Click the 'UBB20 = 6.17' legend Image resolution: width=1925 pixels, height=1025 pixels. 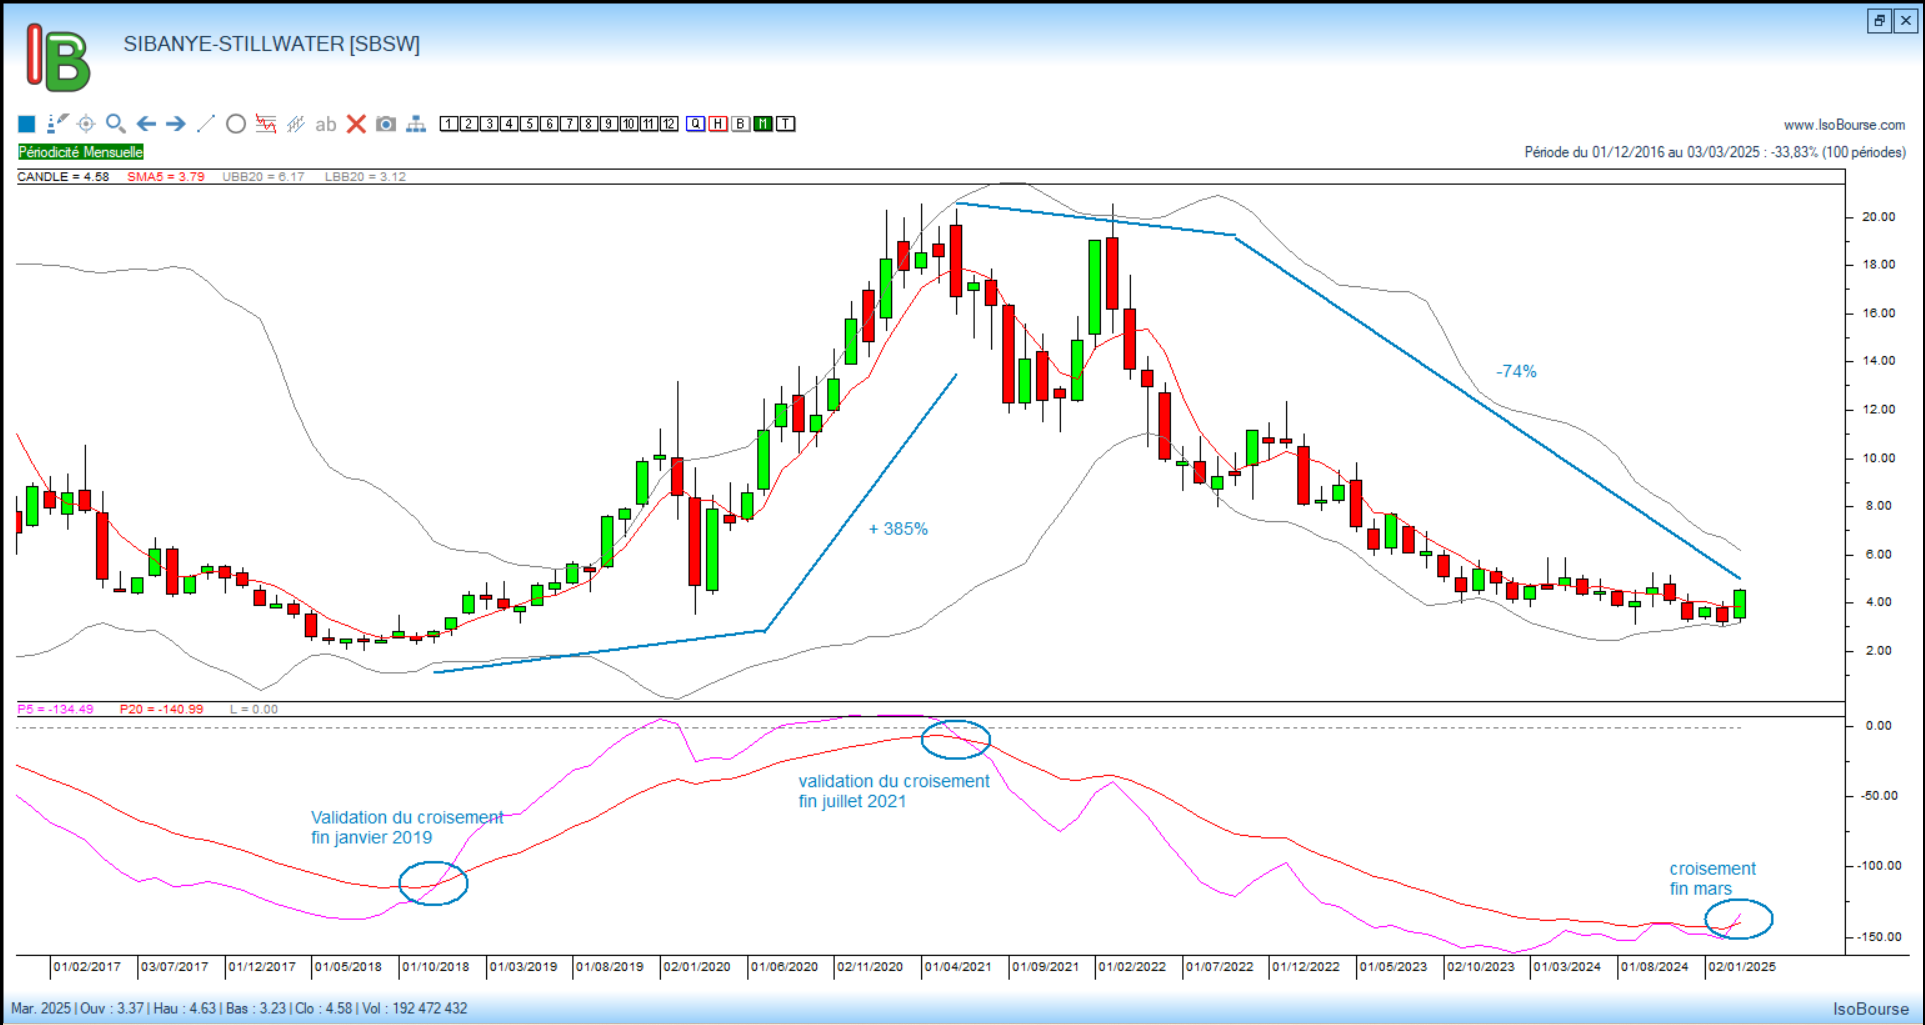(263, 176)
